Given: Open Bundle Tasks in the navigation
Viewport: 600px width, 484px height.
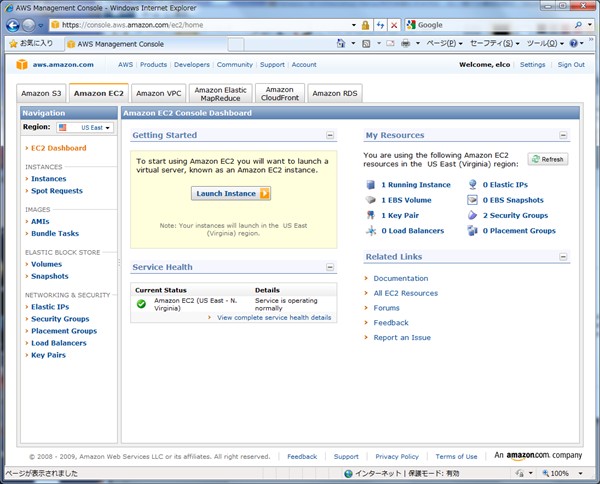Looking at the screenshot, I should (x=55, y=233).
